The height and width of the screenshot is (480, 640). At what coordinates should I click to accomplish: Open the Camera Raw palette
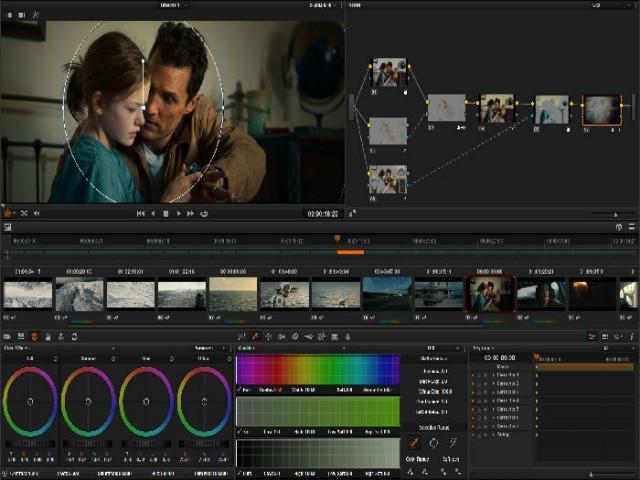(x=7, y=337)
